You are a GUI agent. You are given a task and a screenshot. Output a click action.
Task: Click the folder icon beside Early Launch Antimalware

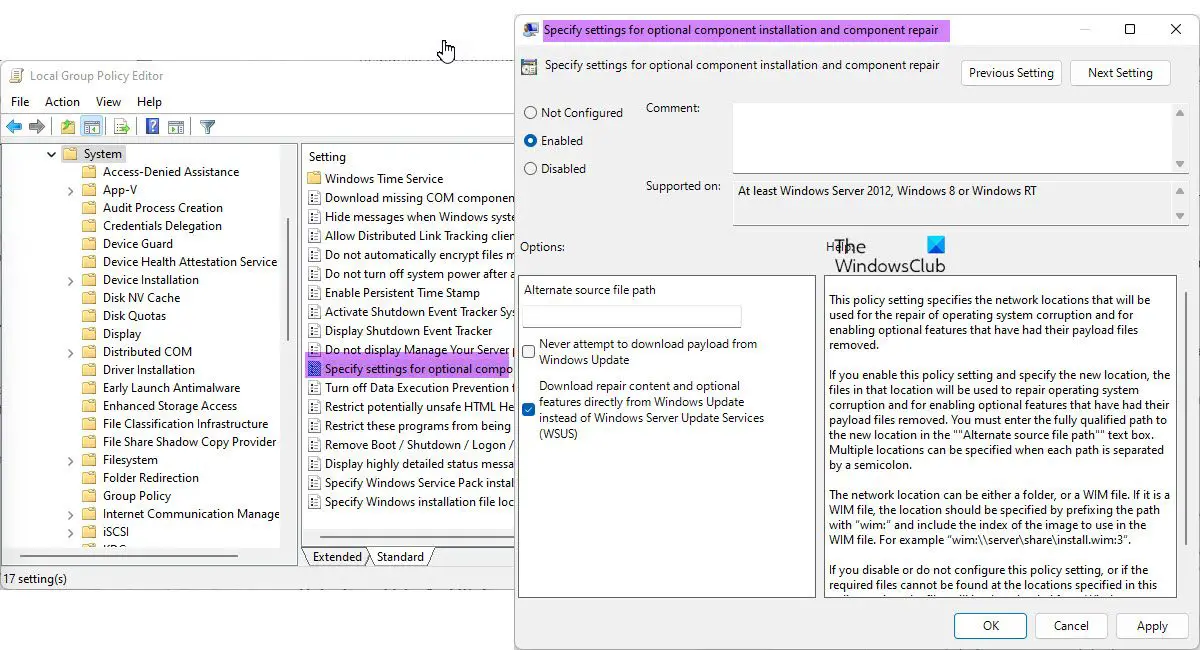(90, 388)
